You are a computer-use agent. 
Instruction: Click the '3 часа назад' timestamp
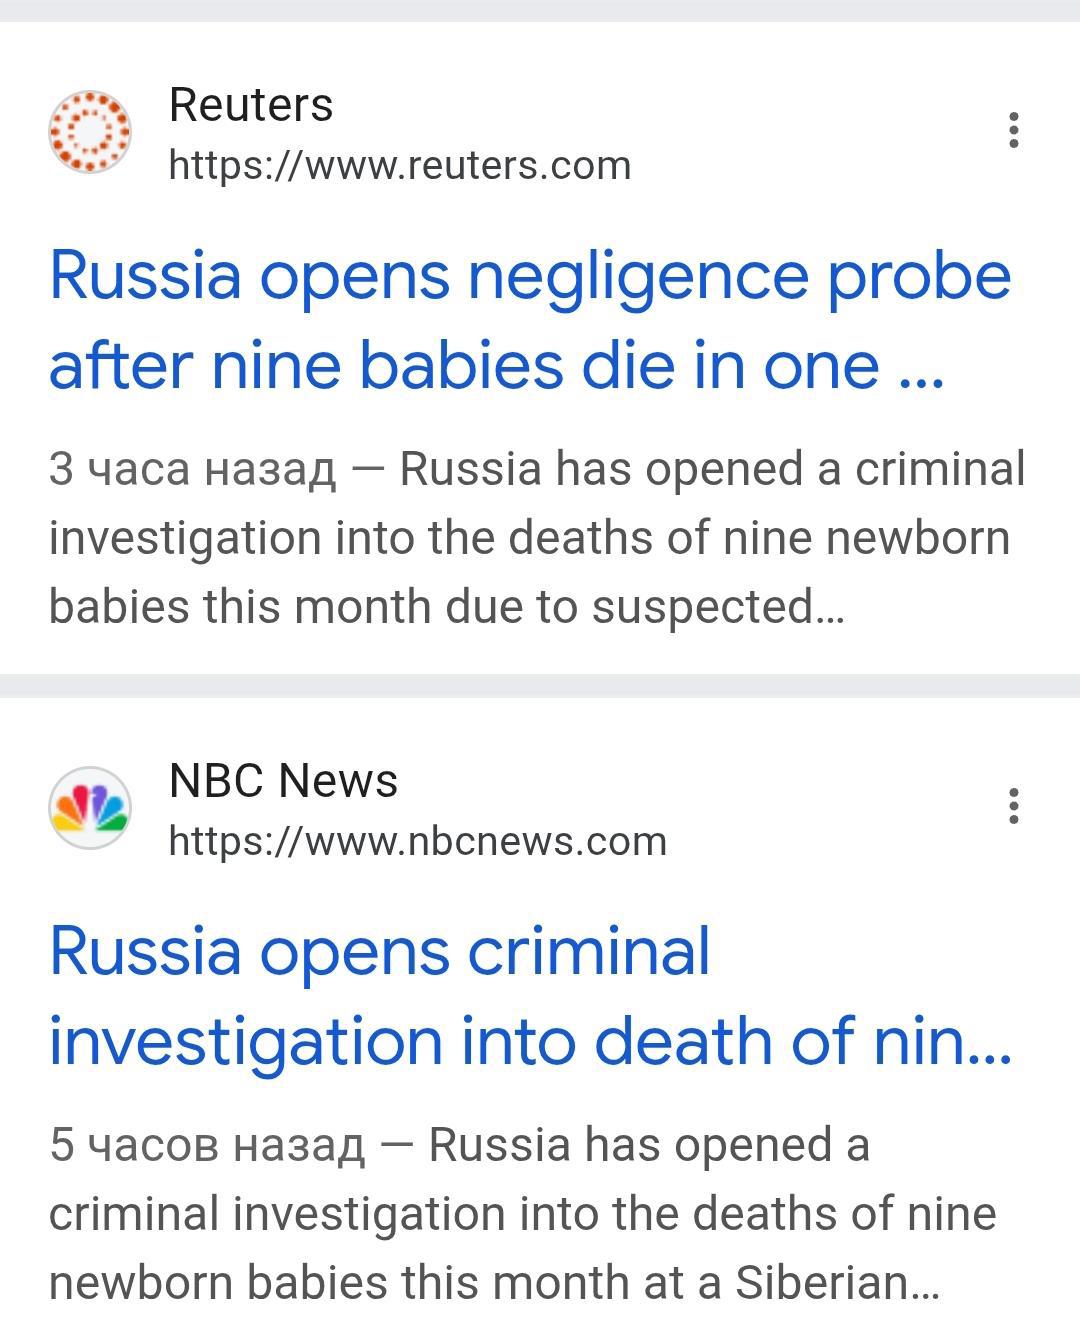(192, 469)
